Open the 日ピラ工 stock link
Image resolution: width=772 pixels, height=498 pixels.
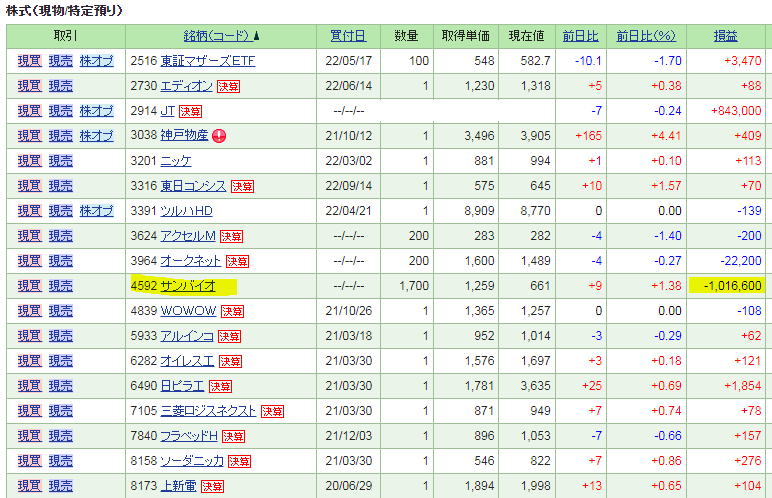tap(182, 386)
